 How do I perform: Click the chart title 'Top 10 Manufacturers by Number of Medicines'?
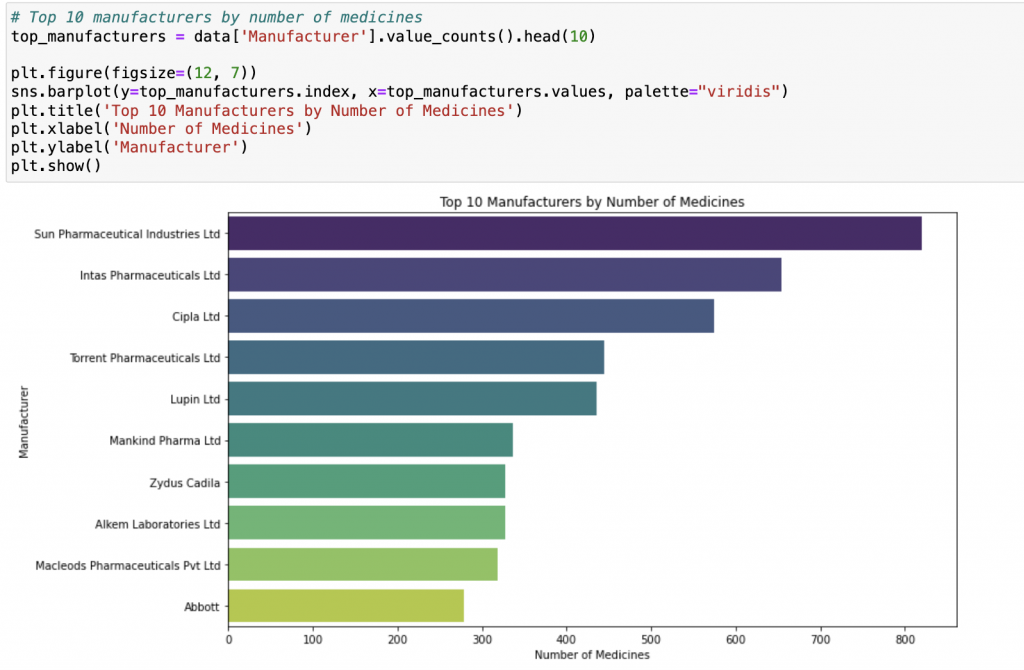(x=592, y=202)
